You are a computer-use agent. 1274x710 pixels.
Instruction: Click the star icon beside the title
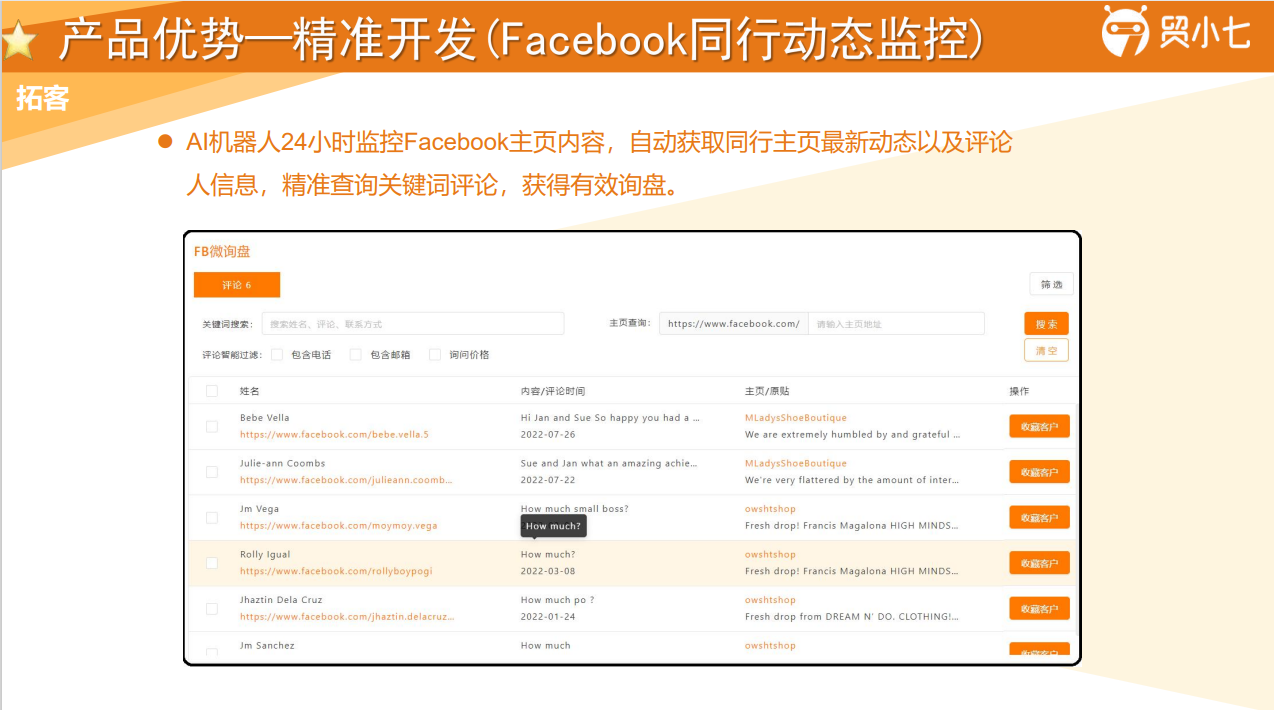[17, 42]
